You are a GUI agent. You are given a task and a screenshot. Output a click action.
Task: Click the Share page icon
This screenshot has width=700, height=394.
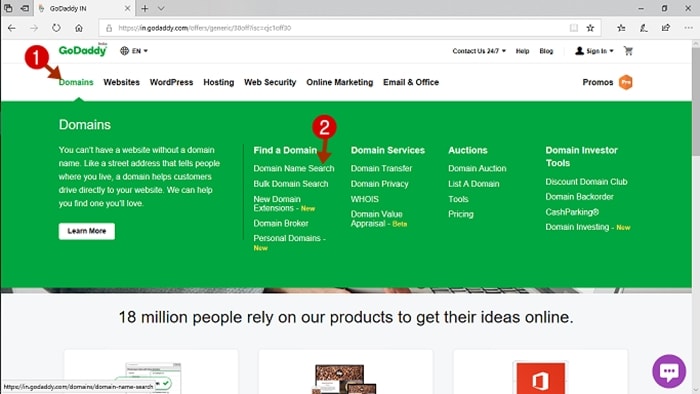click(x=666, y=28)
